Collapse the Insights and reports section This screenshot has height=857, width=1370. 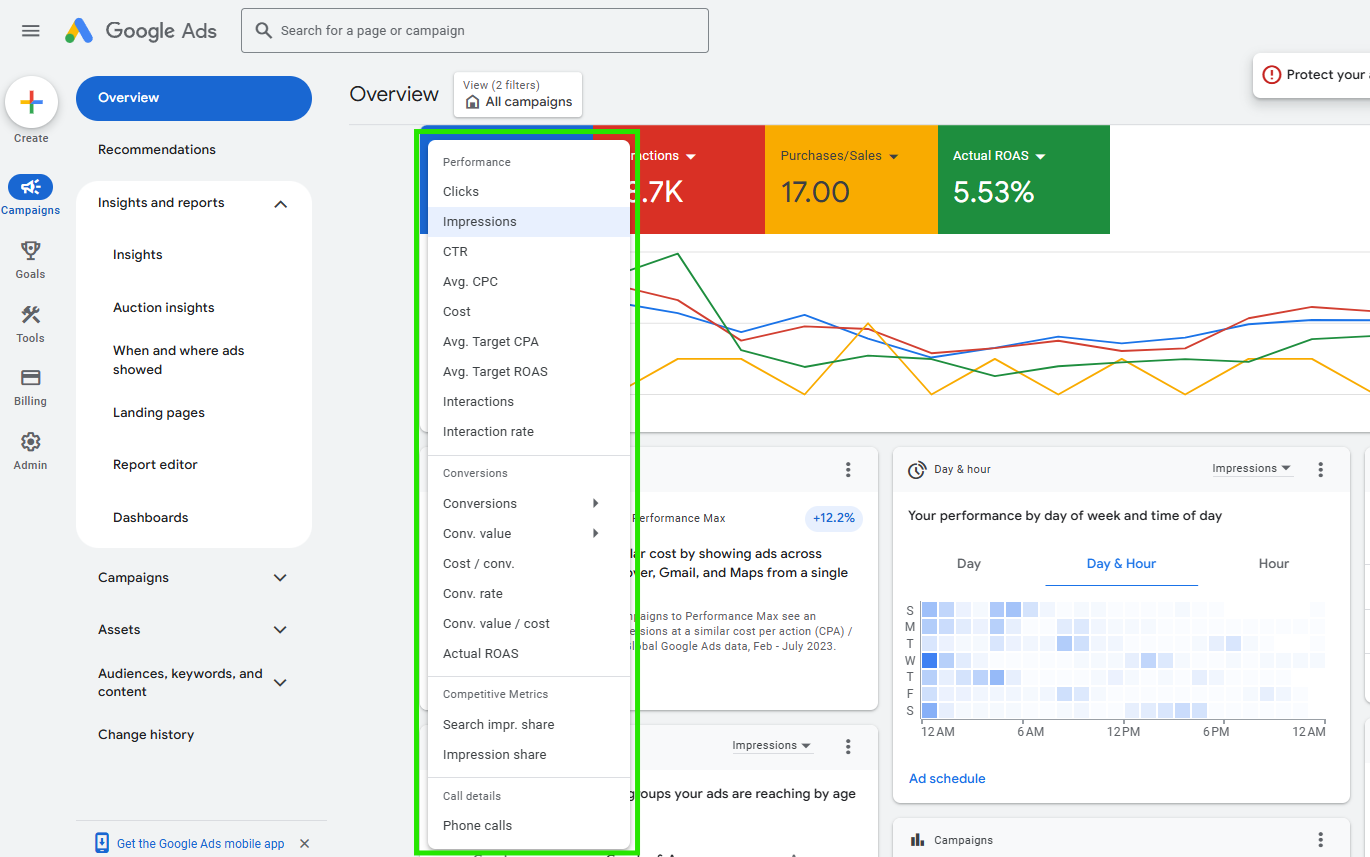point(281,204)
